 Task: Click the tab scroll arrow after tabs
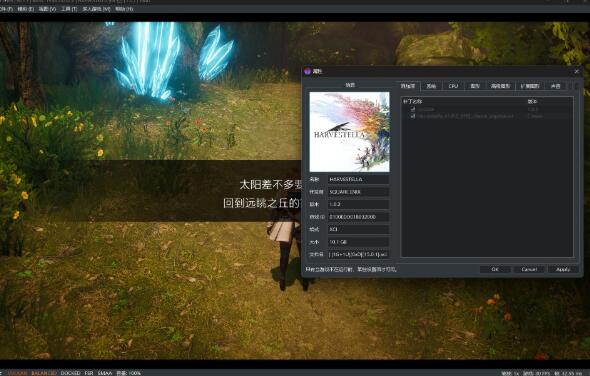point(576,86)
